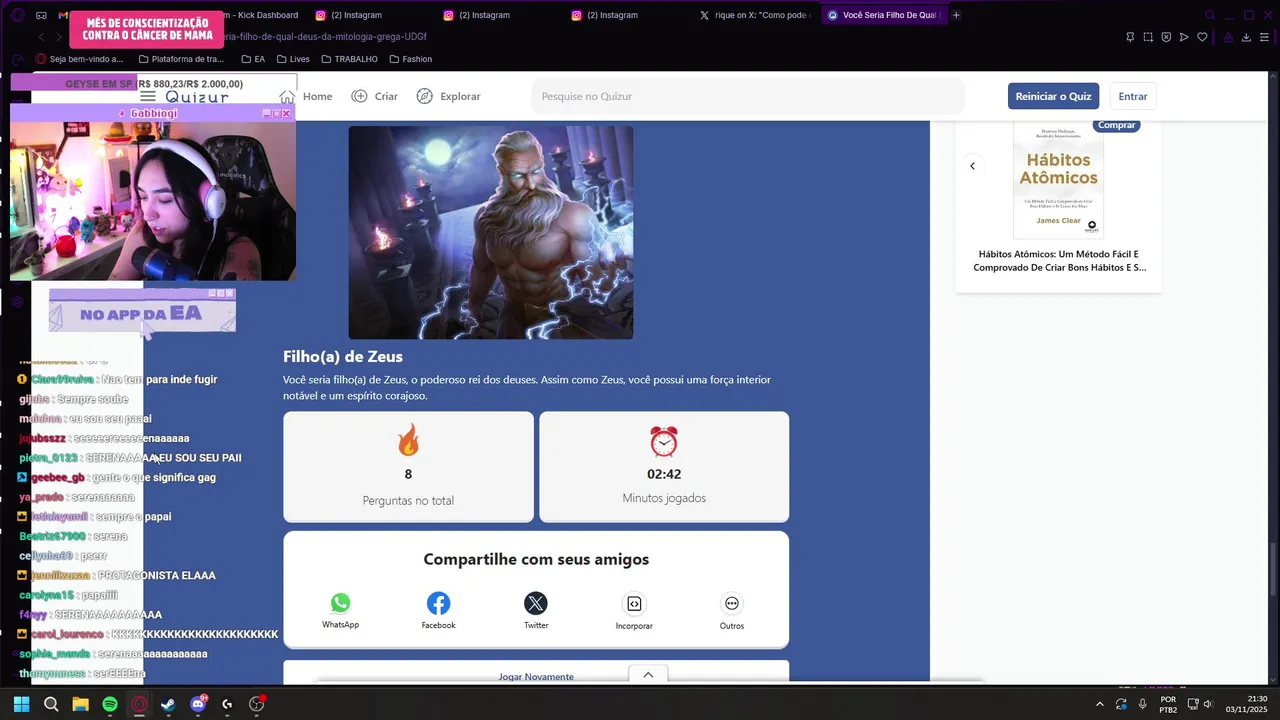This screenshot has height=720, width=1280.
Task: Open File Explorer from taskbar
Action: coord(80,704)
